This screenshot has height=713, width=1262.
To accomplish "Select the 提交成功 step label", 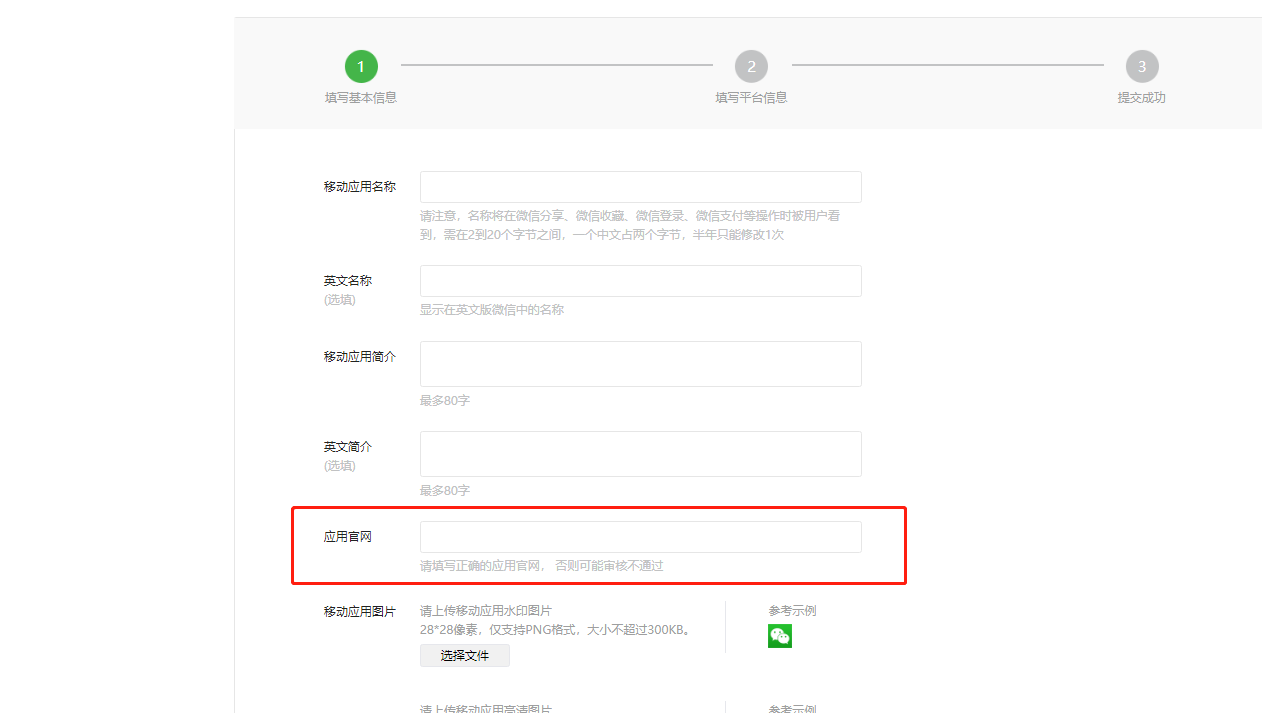I will [1141, 98].
